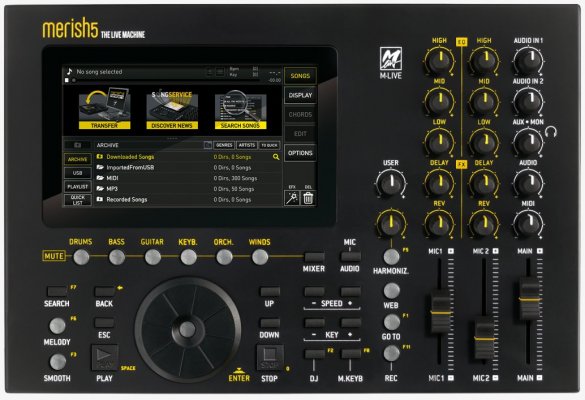Click the STOP square button

(270, 357)
